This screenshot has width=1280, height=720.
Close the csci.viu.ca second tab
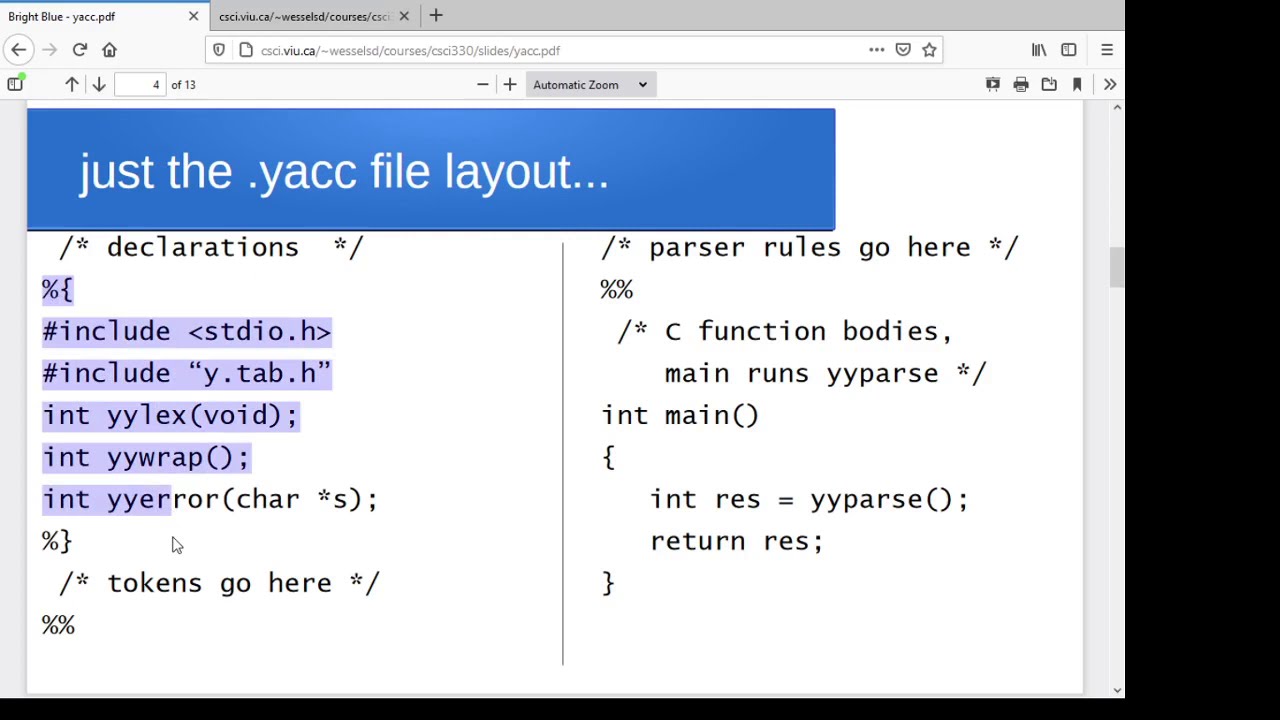(x=404, y=16)
